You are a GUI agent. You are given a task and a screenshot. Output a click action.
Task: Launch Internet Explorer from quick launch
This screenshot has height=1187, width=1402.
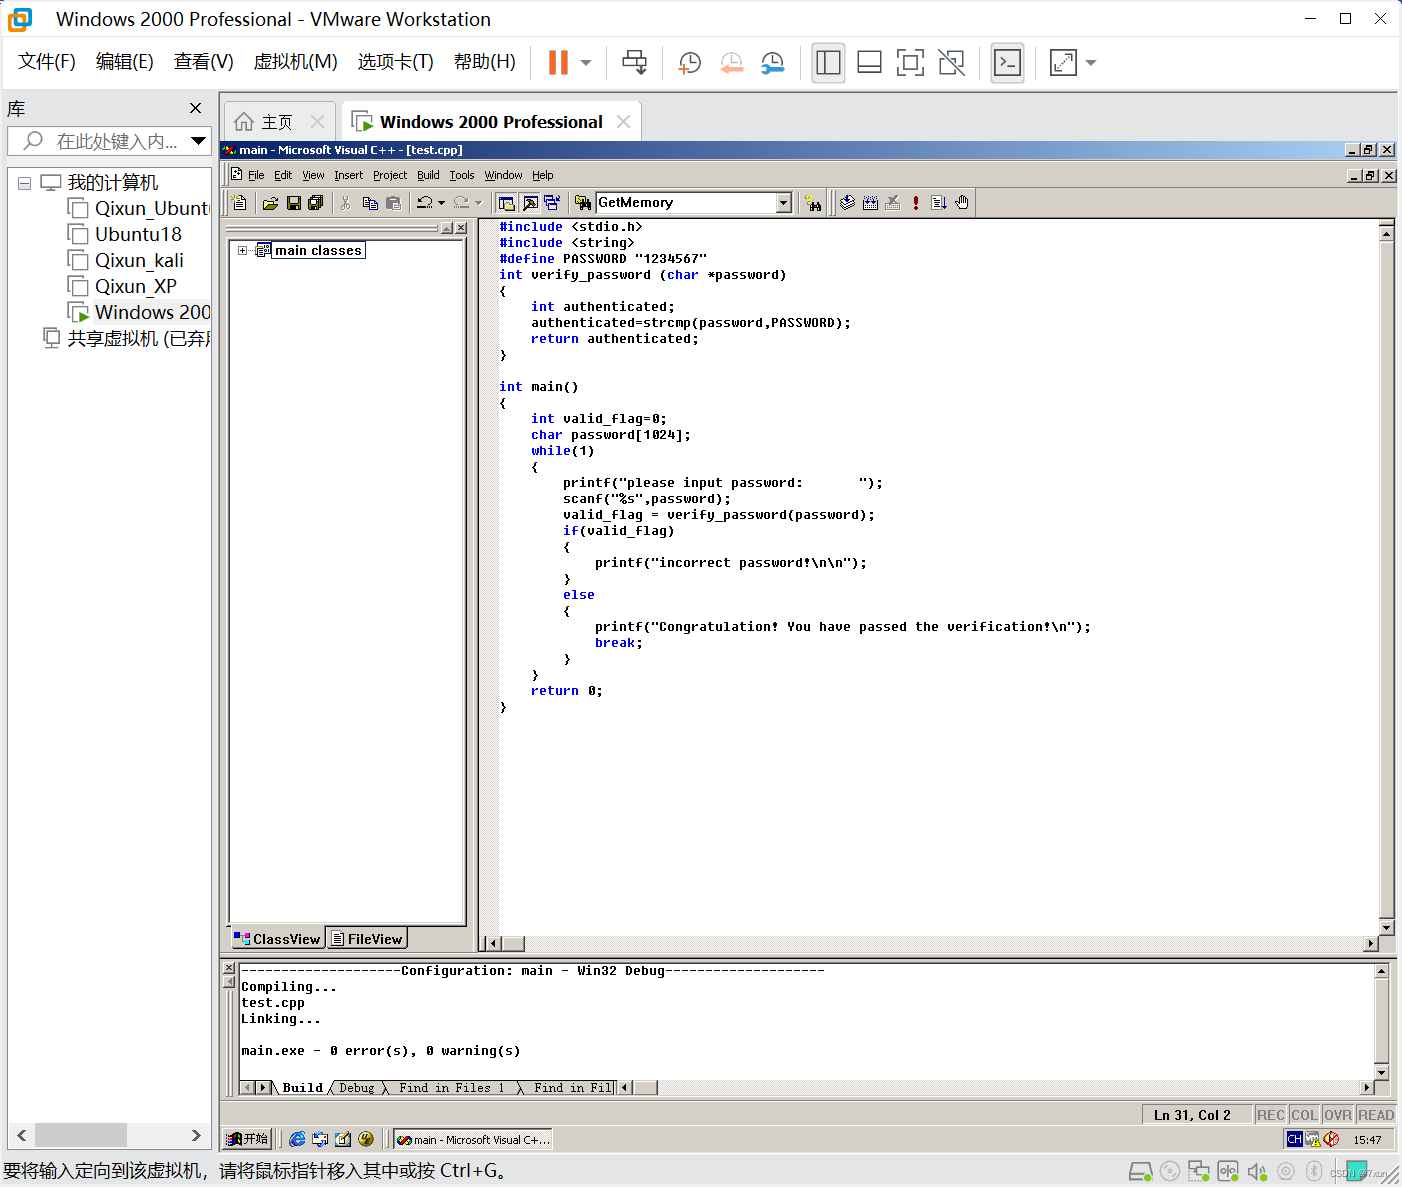coord(297,1139)
